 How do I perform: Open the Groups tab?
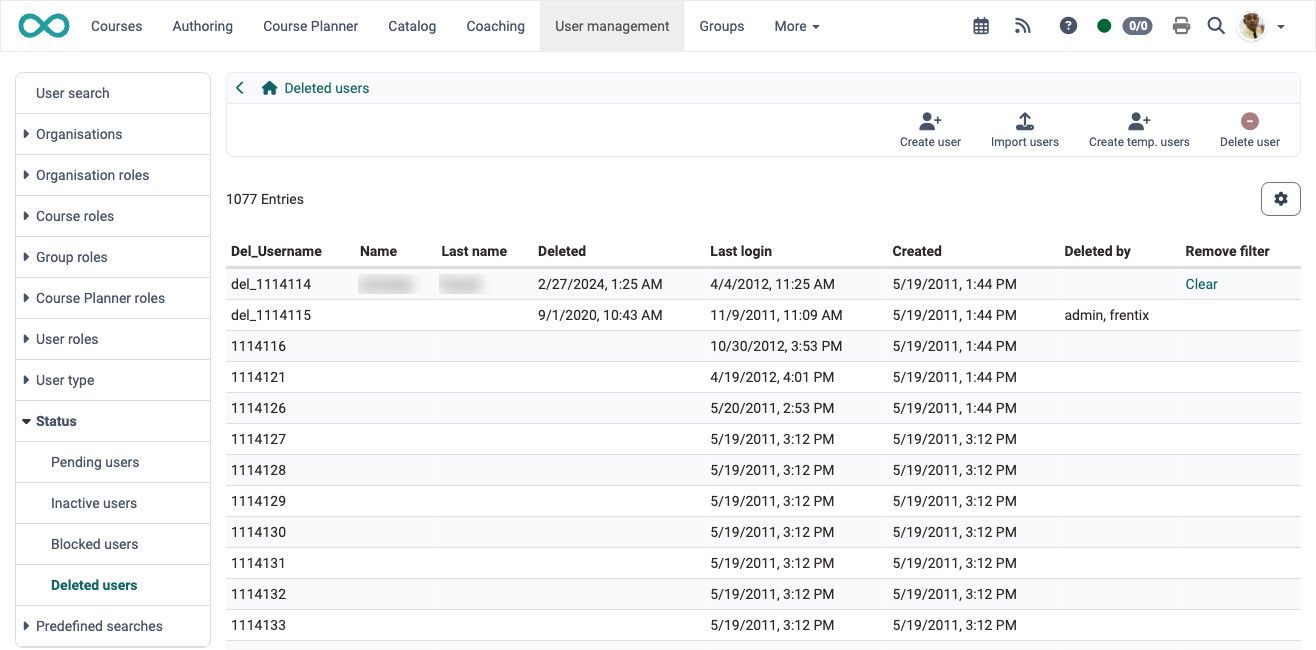pyautogui.click(x=722, y=26)
